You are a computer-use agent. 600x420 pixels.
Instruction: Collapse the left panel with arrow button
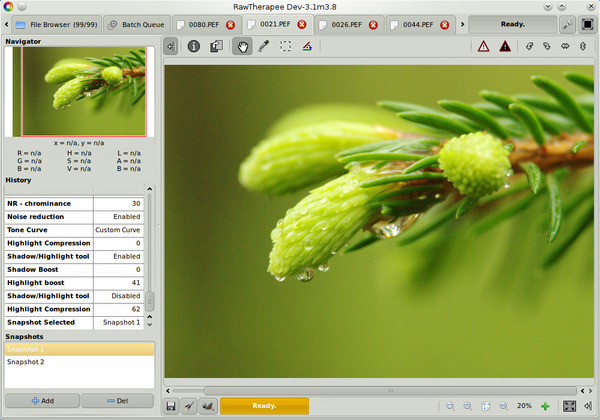(171, 46)
